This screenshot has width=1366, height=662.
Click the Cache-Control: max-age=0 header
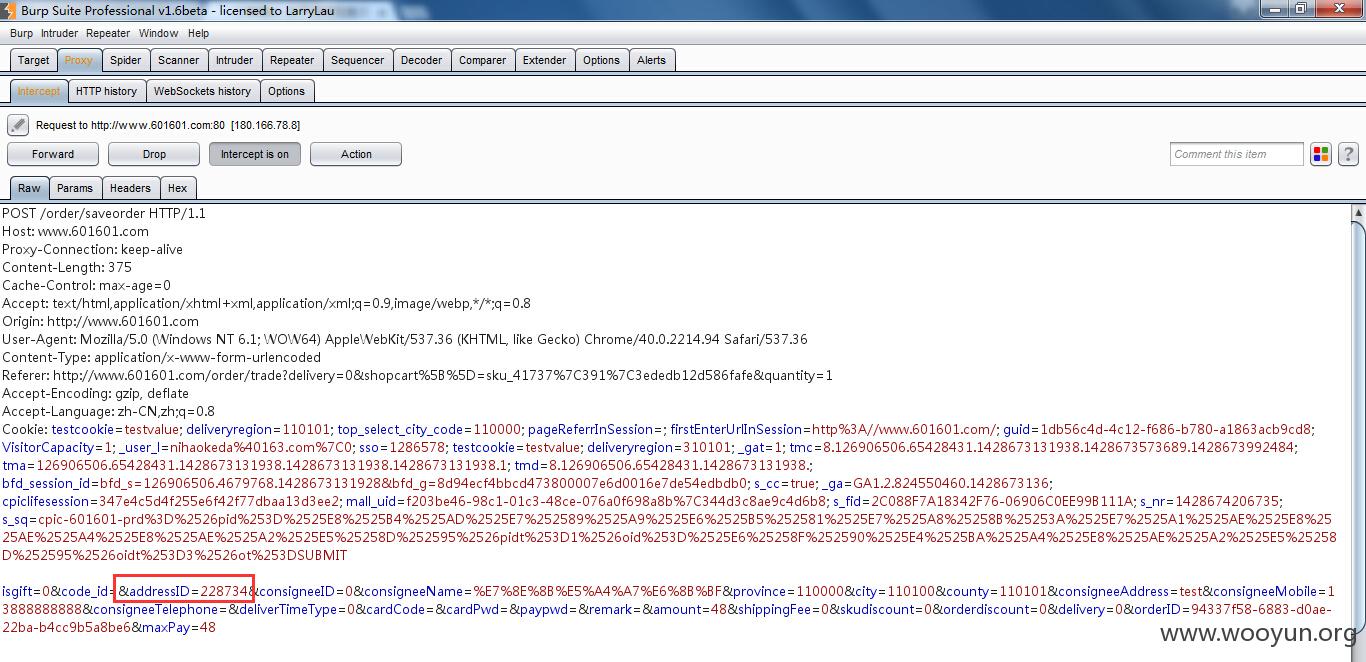pos(87,285)
